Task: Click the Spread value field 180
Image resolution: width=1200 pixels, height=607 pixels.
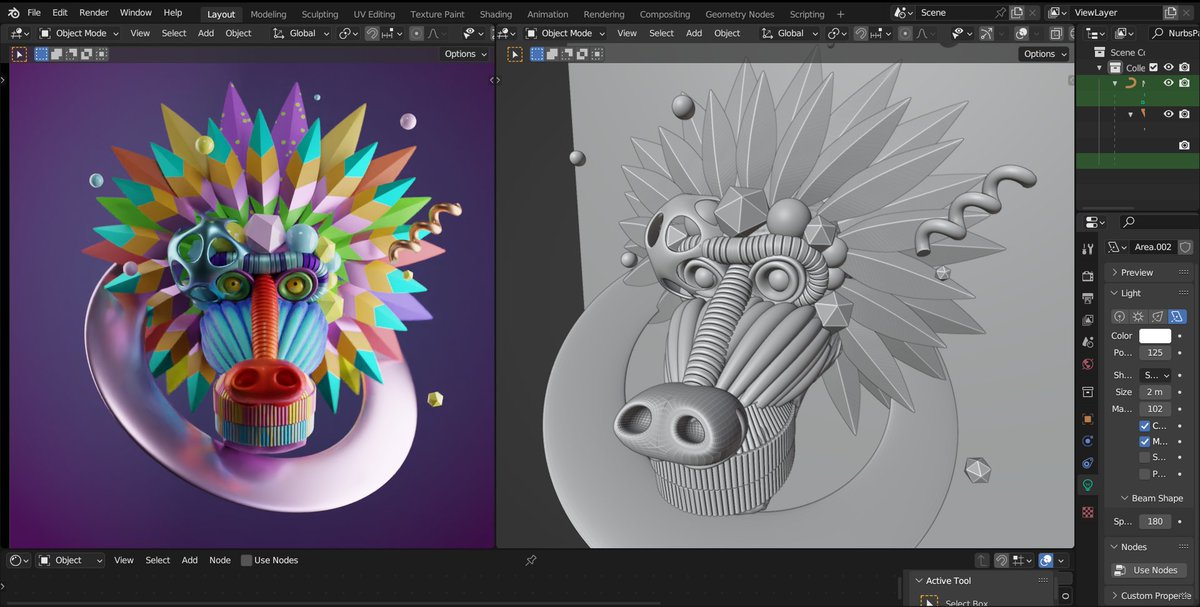Action: click(x=1155, y=522)
